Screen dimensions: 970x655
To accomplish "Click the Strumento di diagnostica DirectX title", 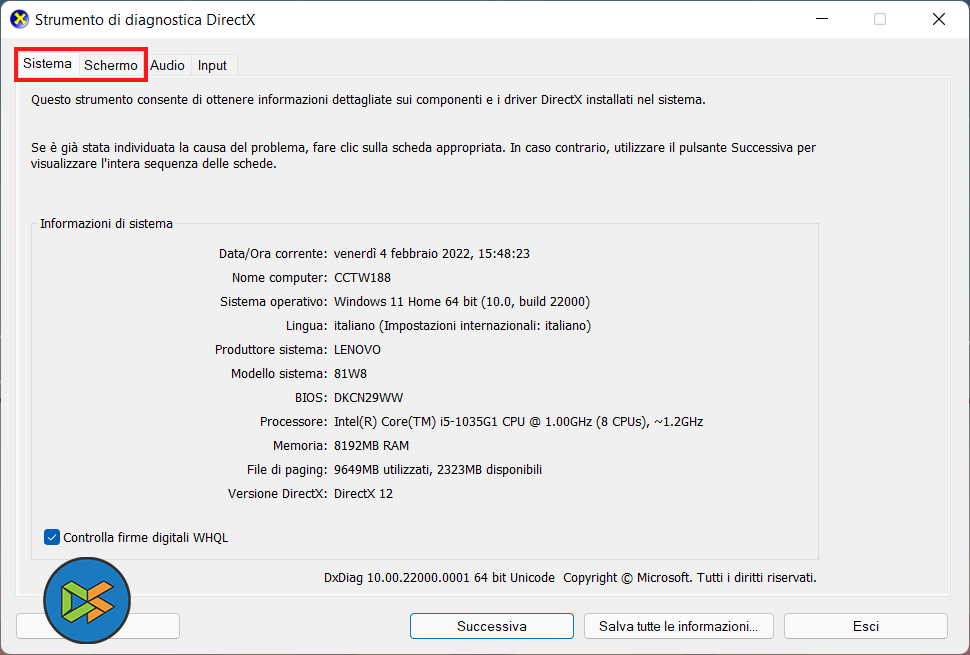I will coord(145,19).
